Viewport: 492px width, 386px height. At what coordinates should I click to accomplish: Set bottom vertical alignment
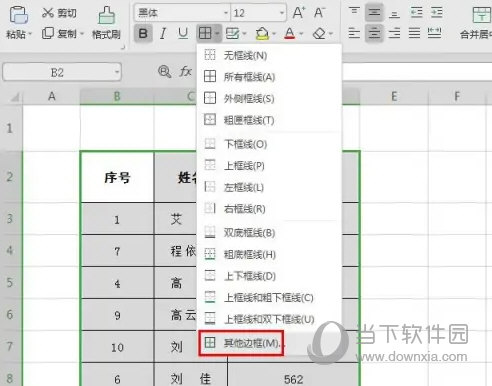(x=394, y=13)
